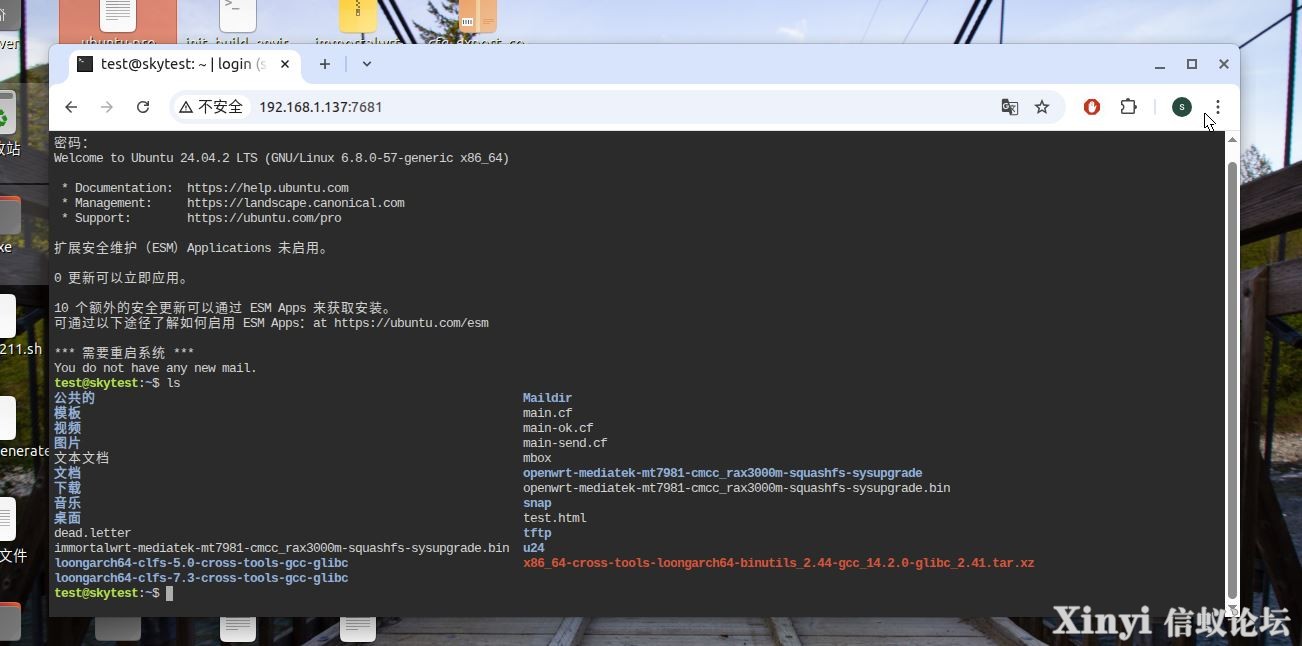Open the translate page icon

1010,107
